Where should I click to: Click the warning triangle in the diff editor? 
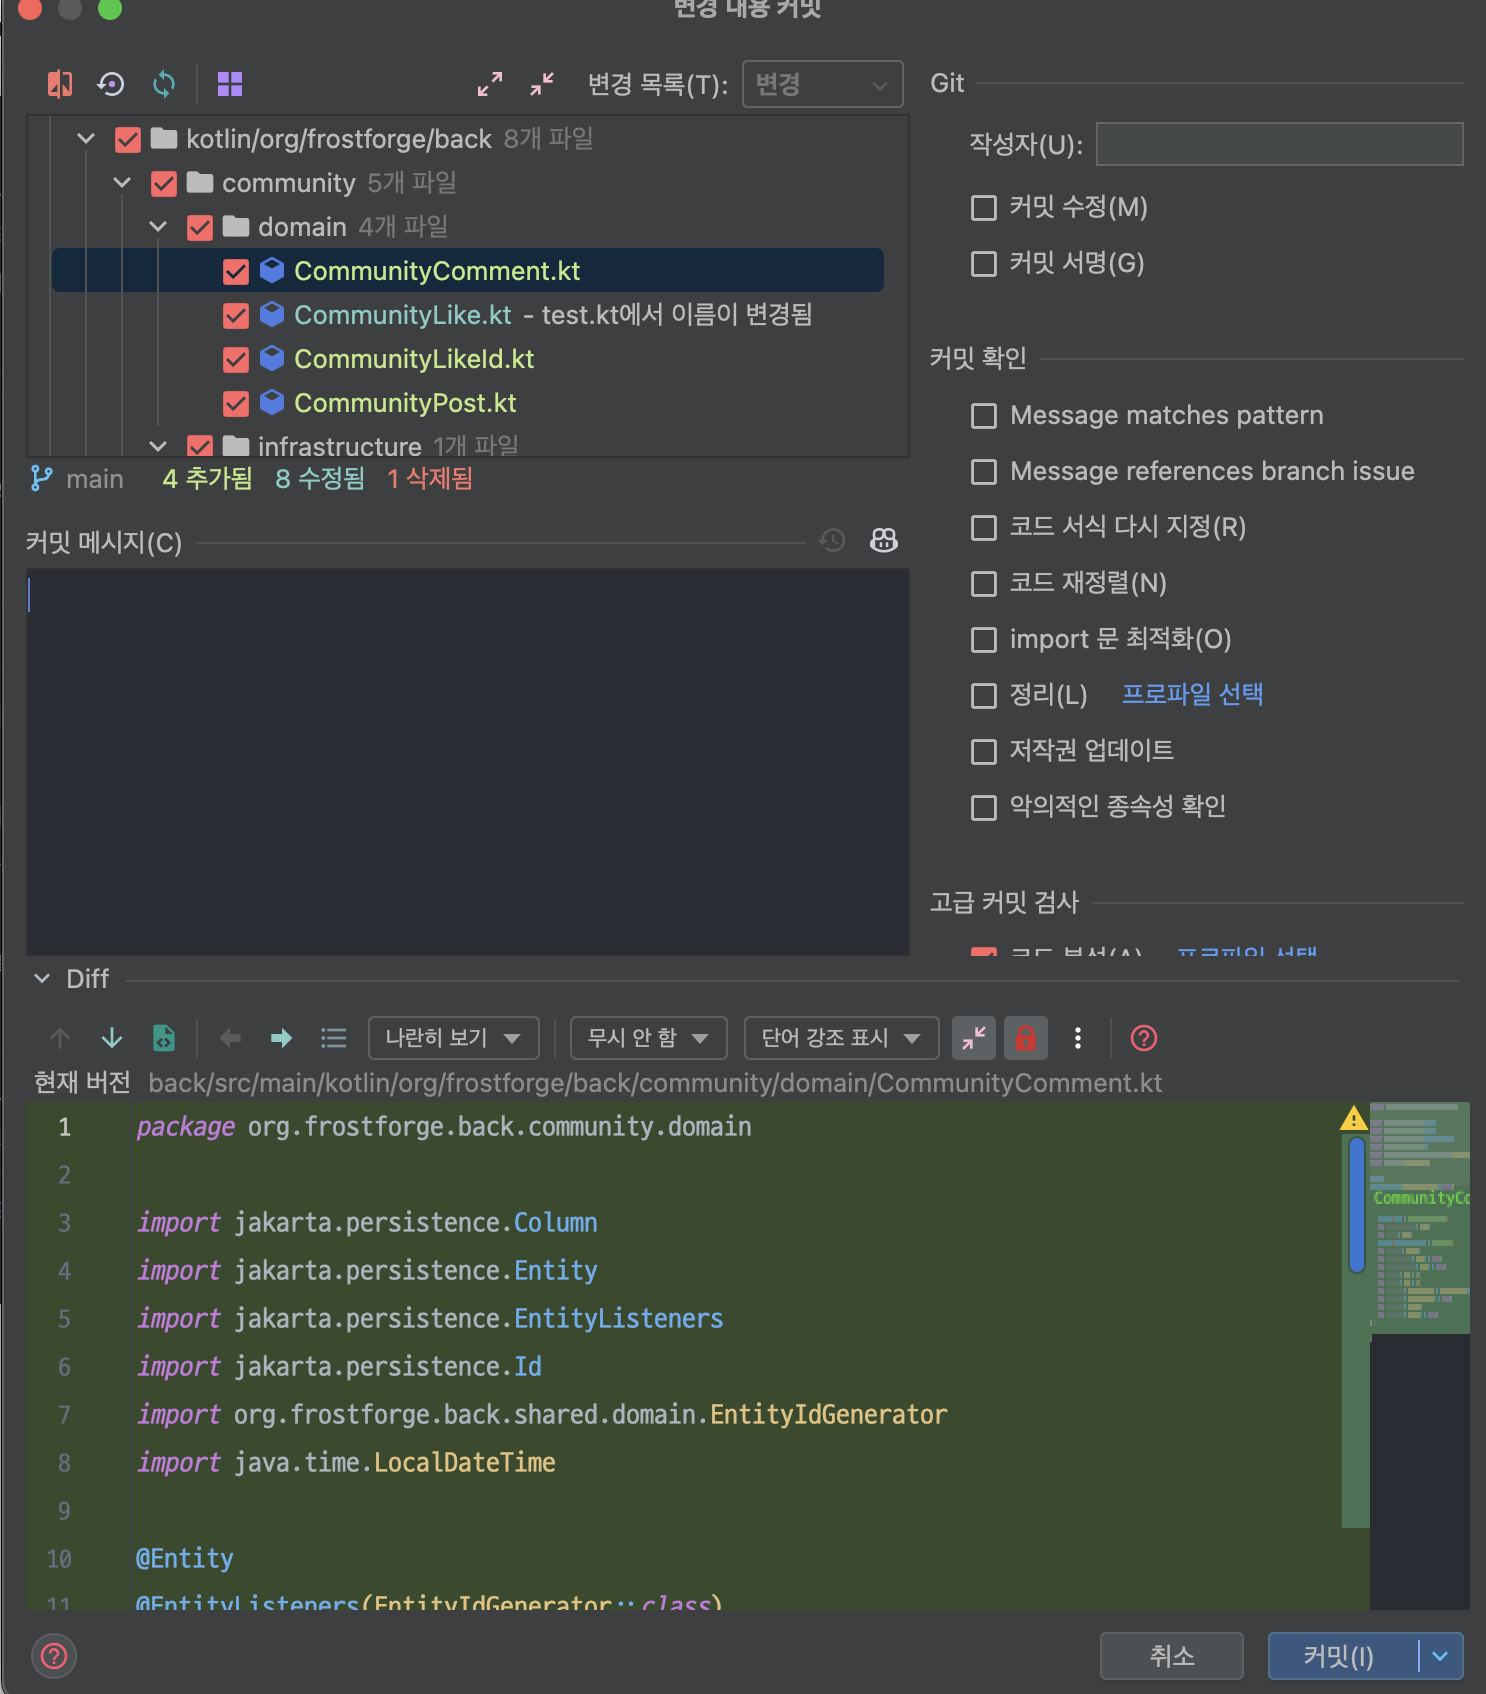pos(1354,1118)
